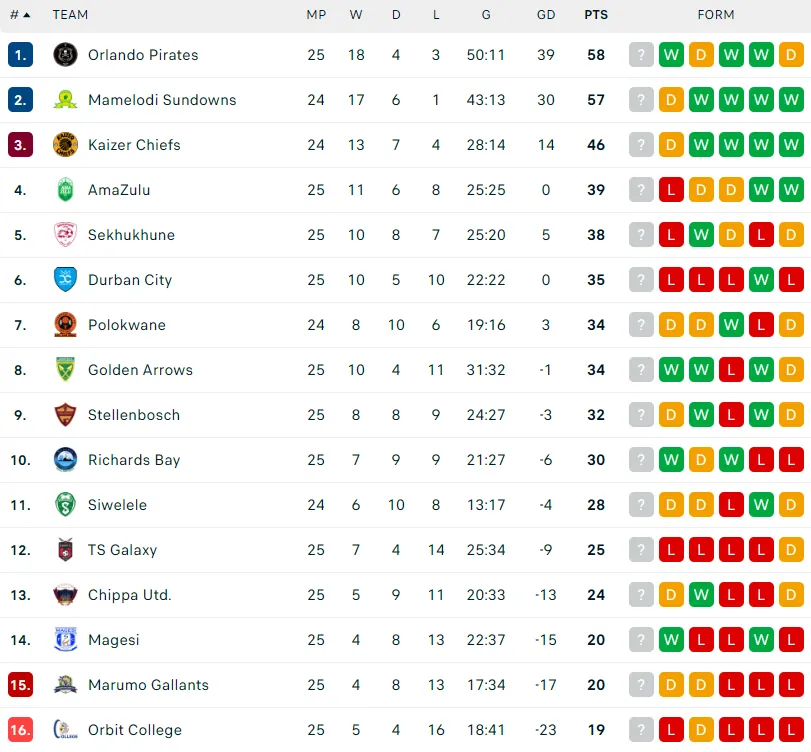811x752 pixels.
Task: Select the Durban City team badge
Action: (65, 280)
